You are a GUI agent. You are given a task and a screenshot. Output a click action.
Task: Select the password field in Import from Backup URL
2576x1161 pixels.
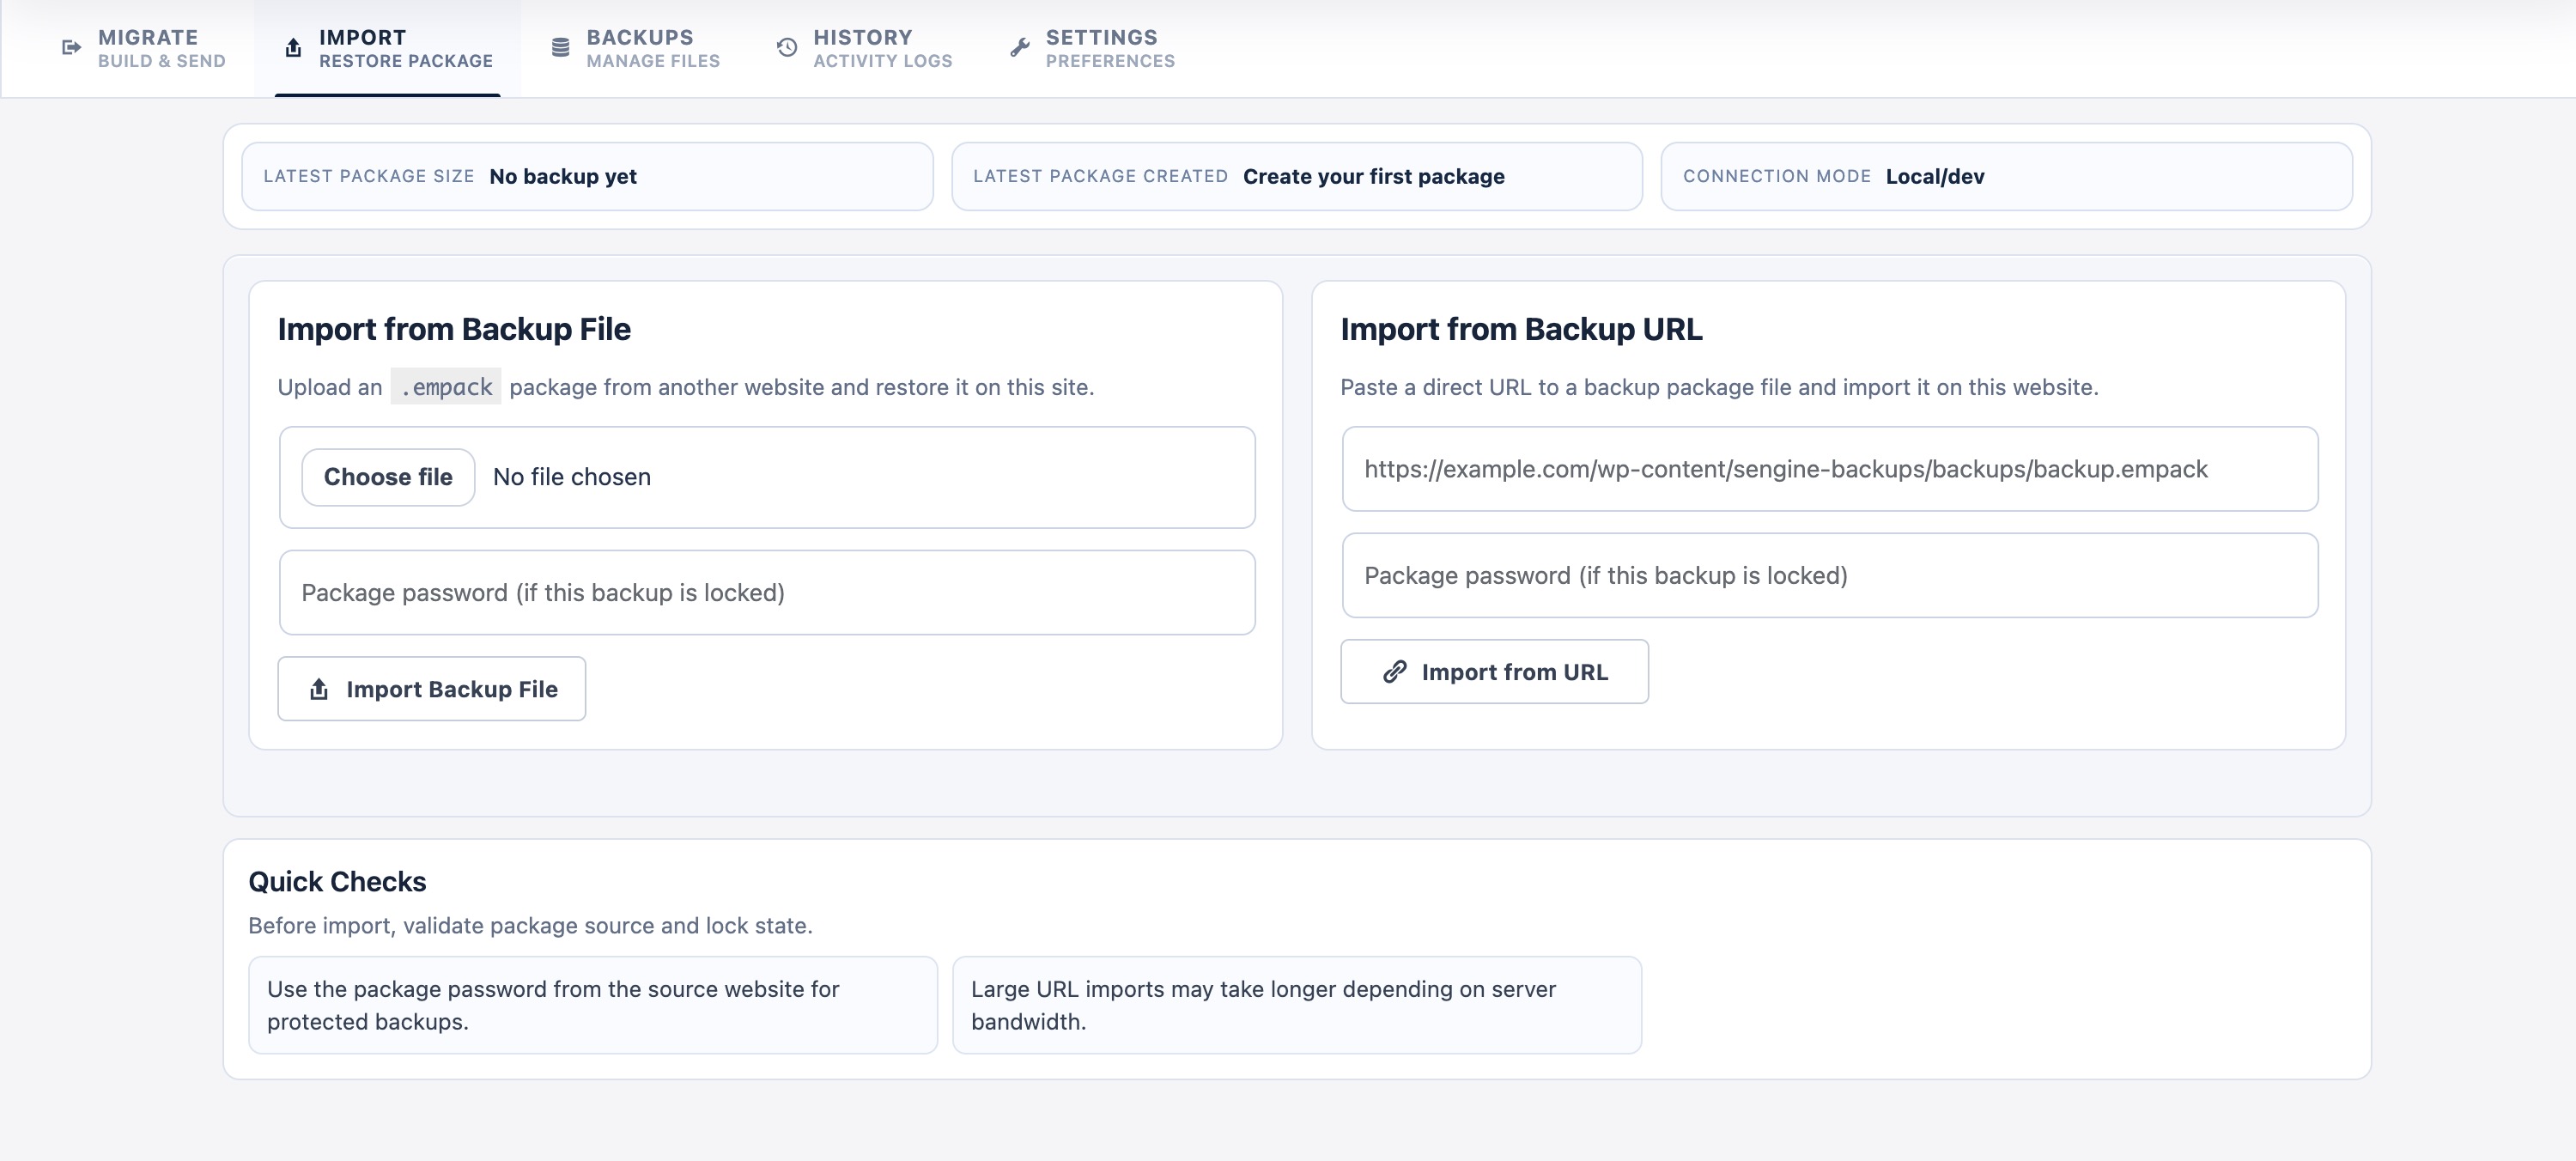click(1830, 576)
